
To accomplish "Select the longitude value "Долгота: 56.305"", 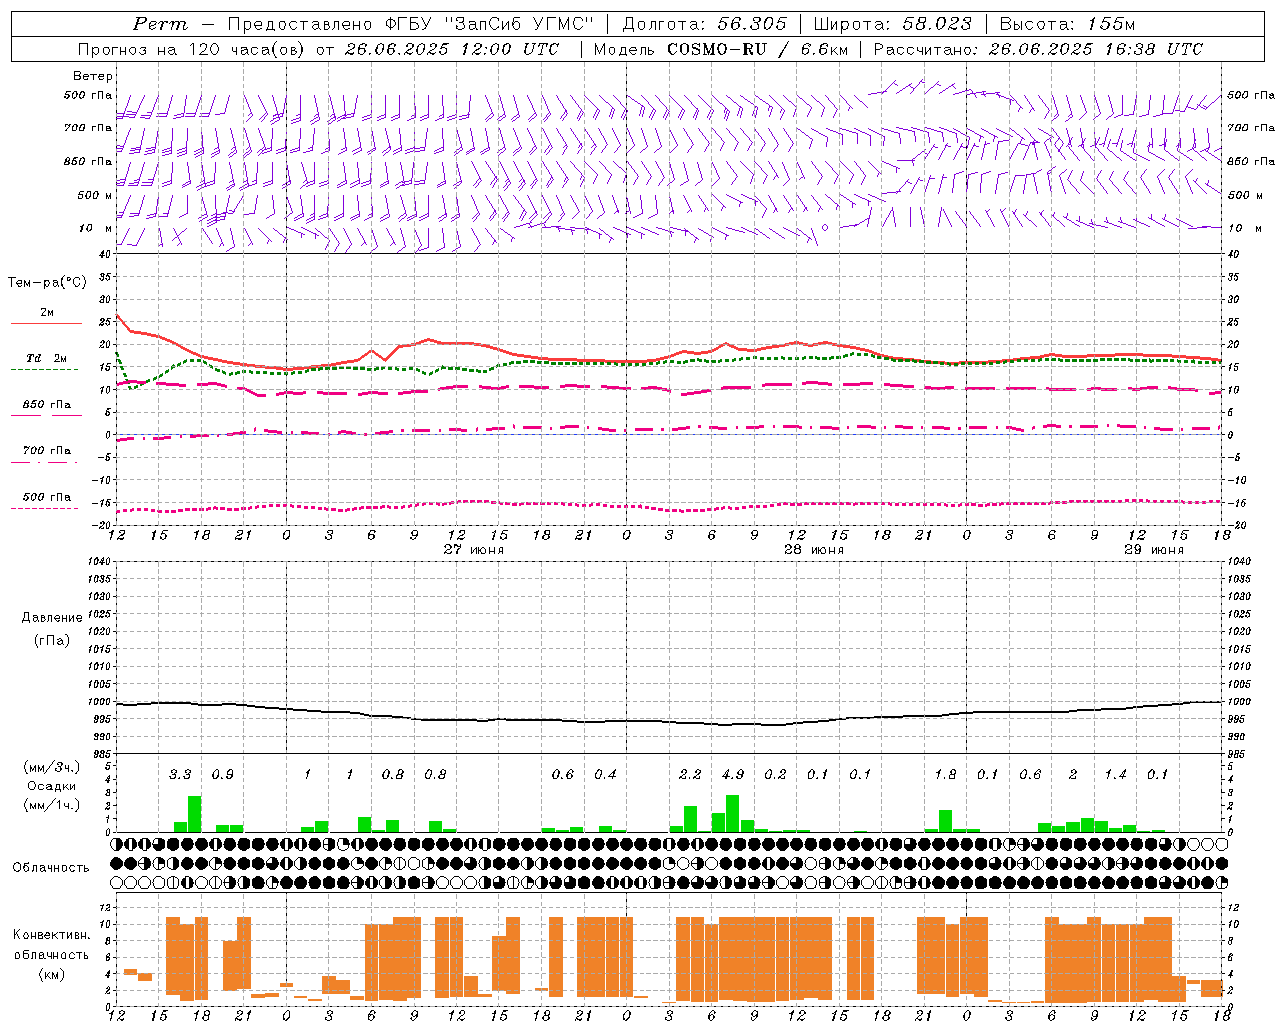I will click(x=705, y=24).
